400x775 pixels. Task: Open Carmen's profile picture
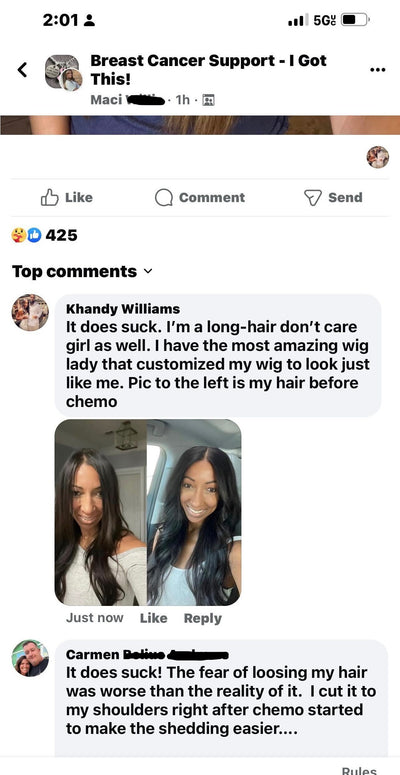click(30, 658)
